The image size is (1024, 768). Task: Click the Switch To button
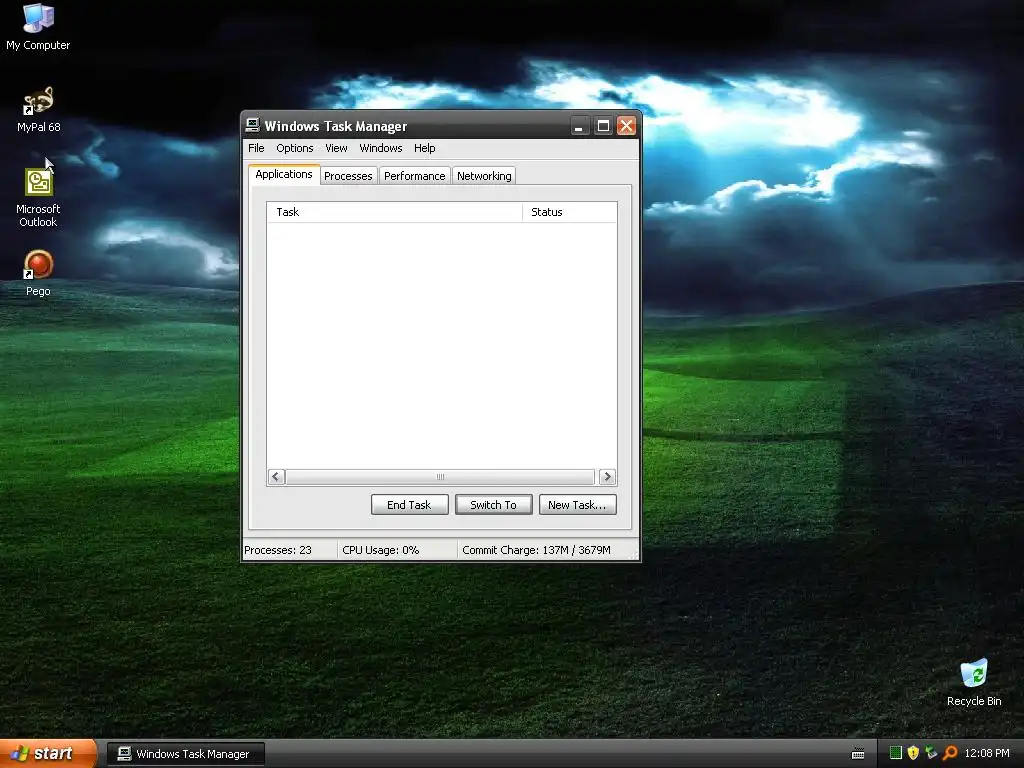pyautogui.click(x=494, y=505)
